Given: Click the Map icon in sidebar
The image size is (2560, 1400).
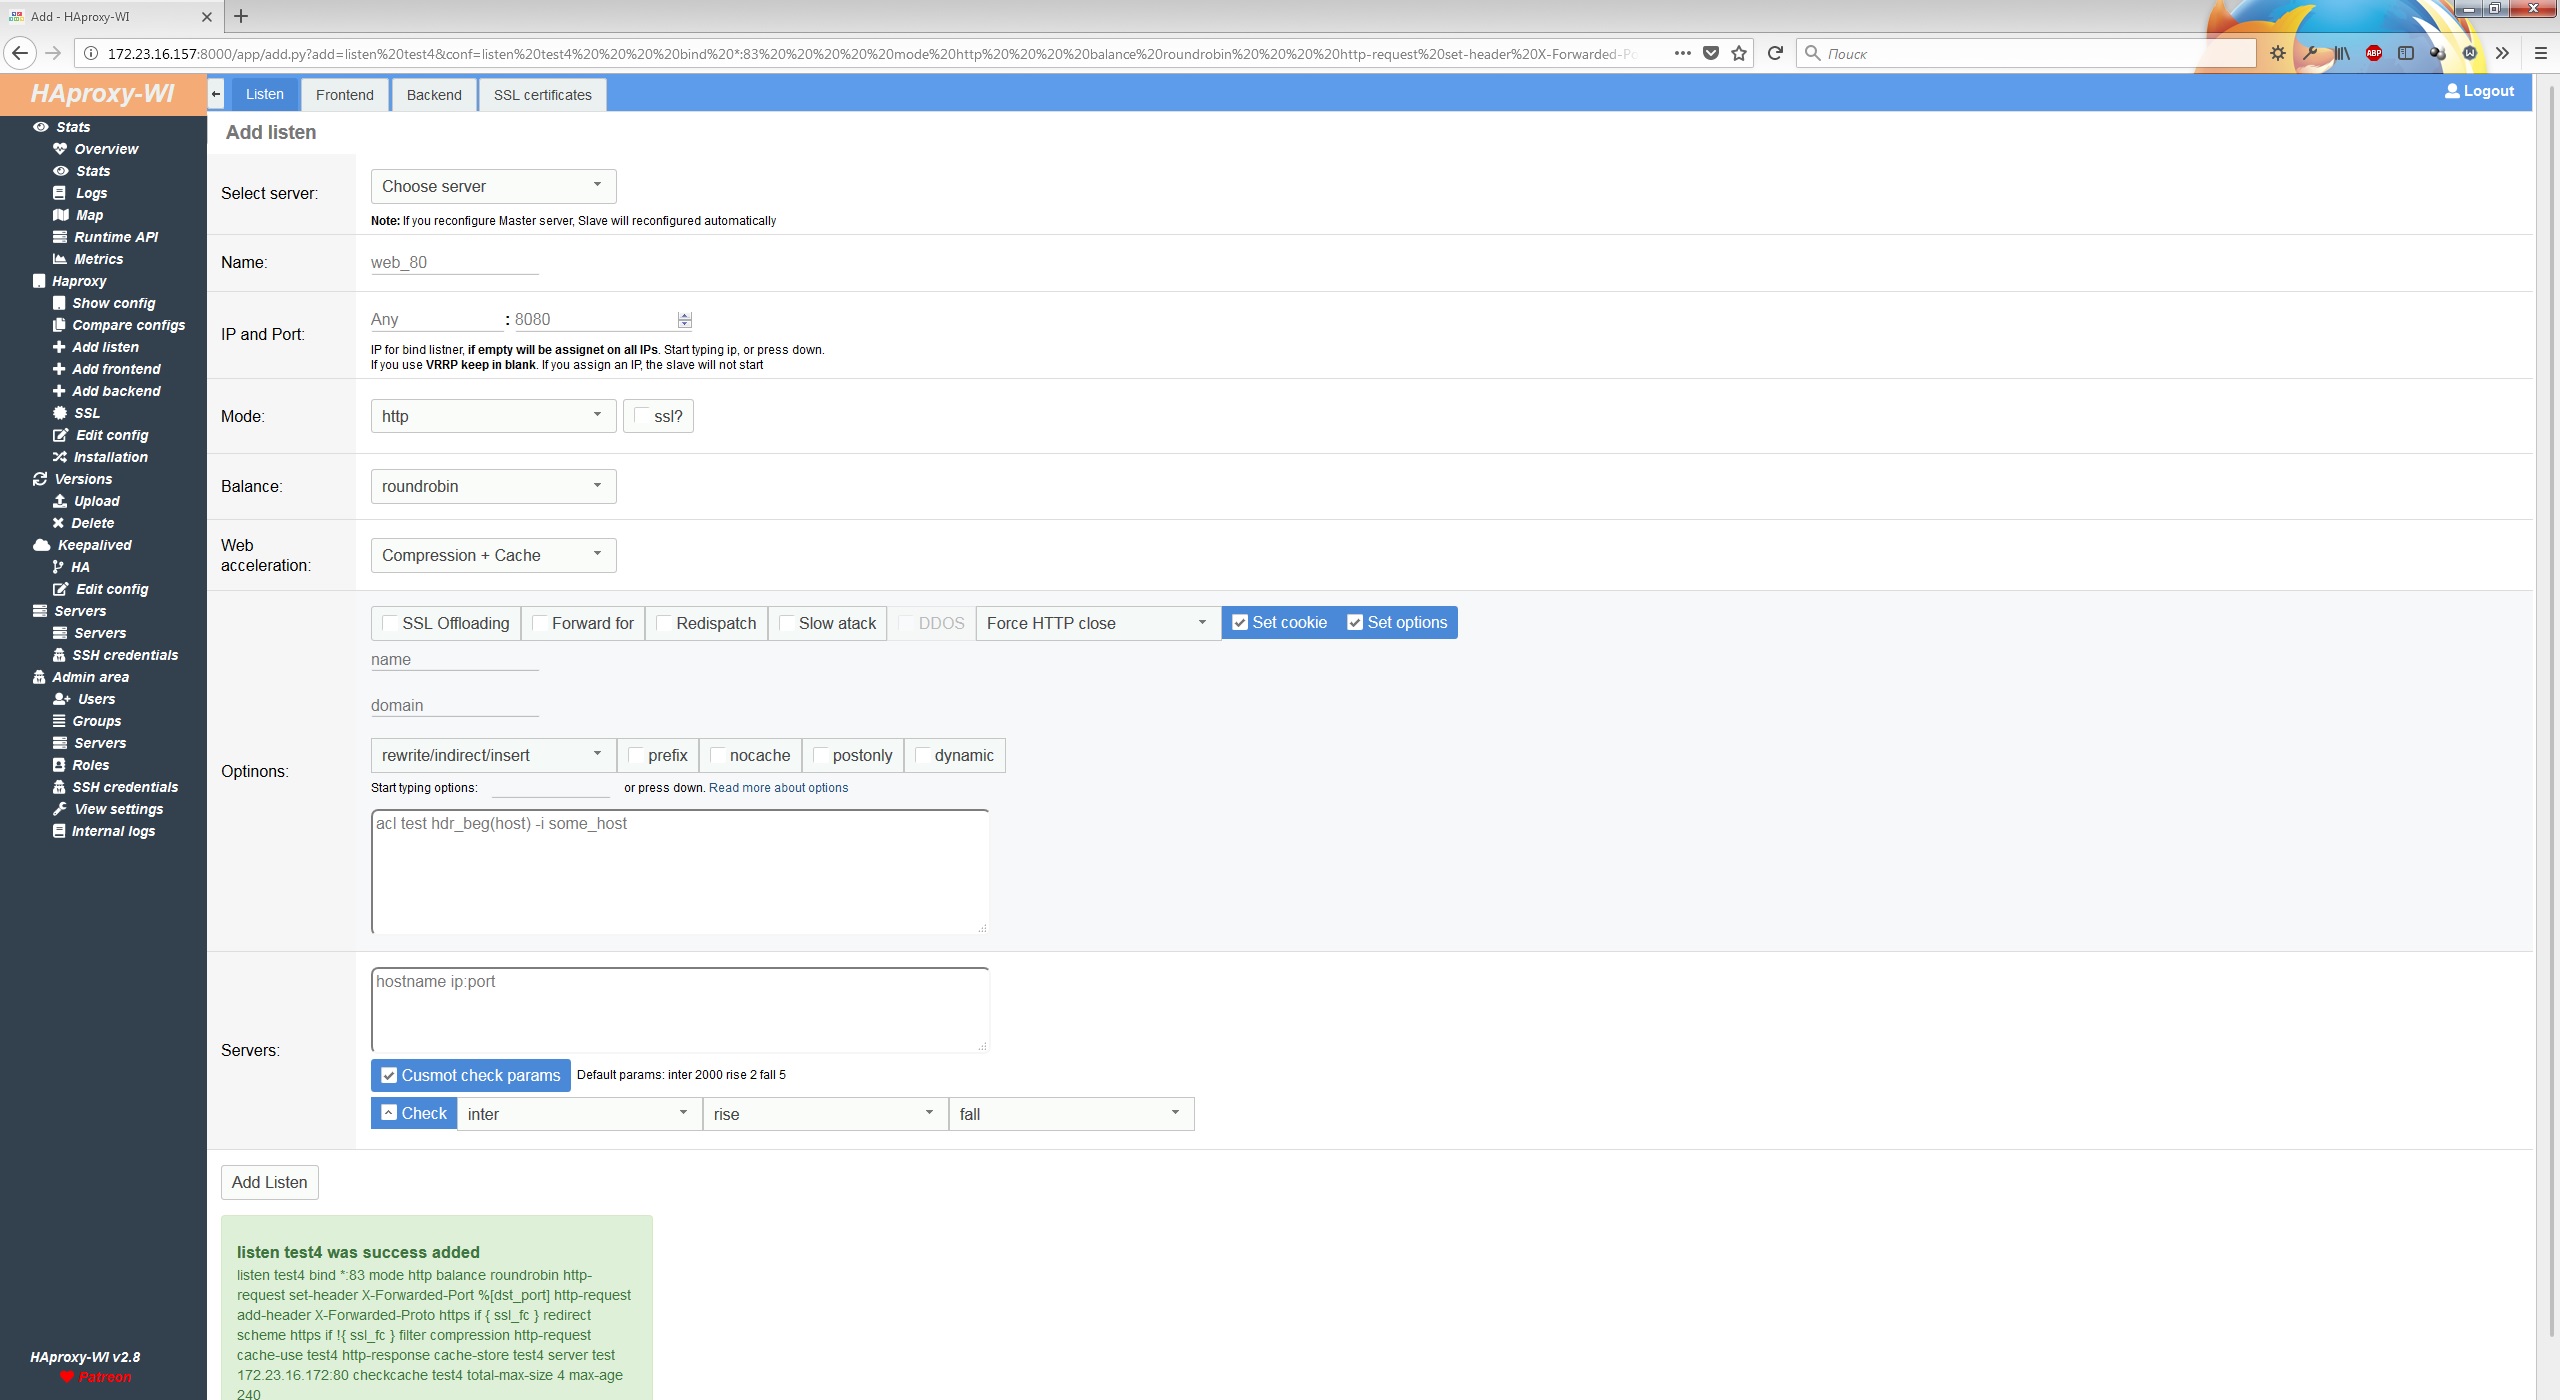Looking at the screenshot, I should click(x=61, y=215).
